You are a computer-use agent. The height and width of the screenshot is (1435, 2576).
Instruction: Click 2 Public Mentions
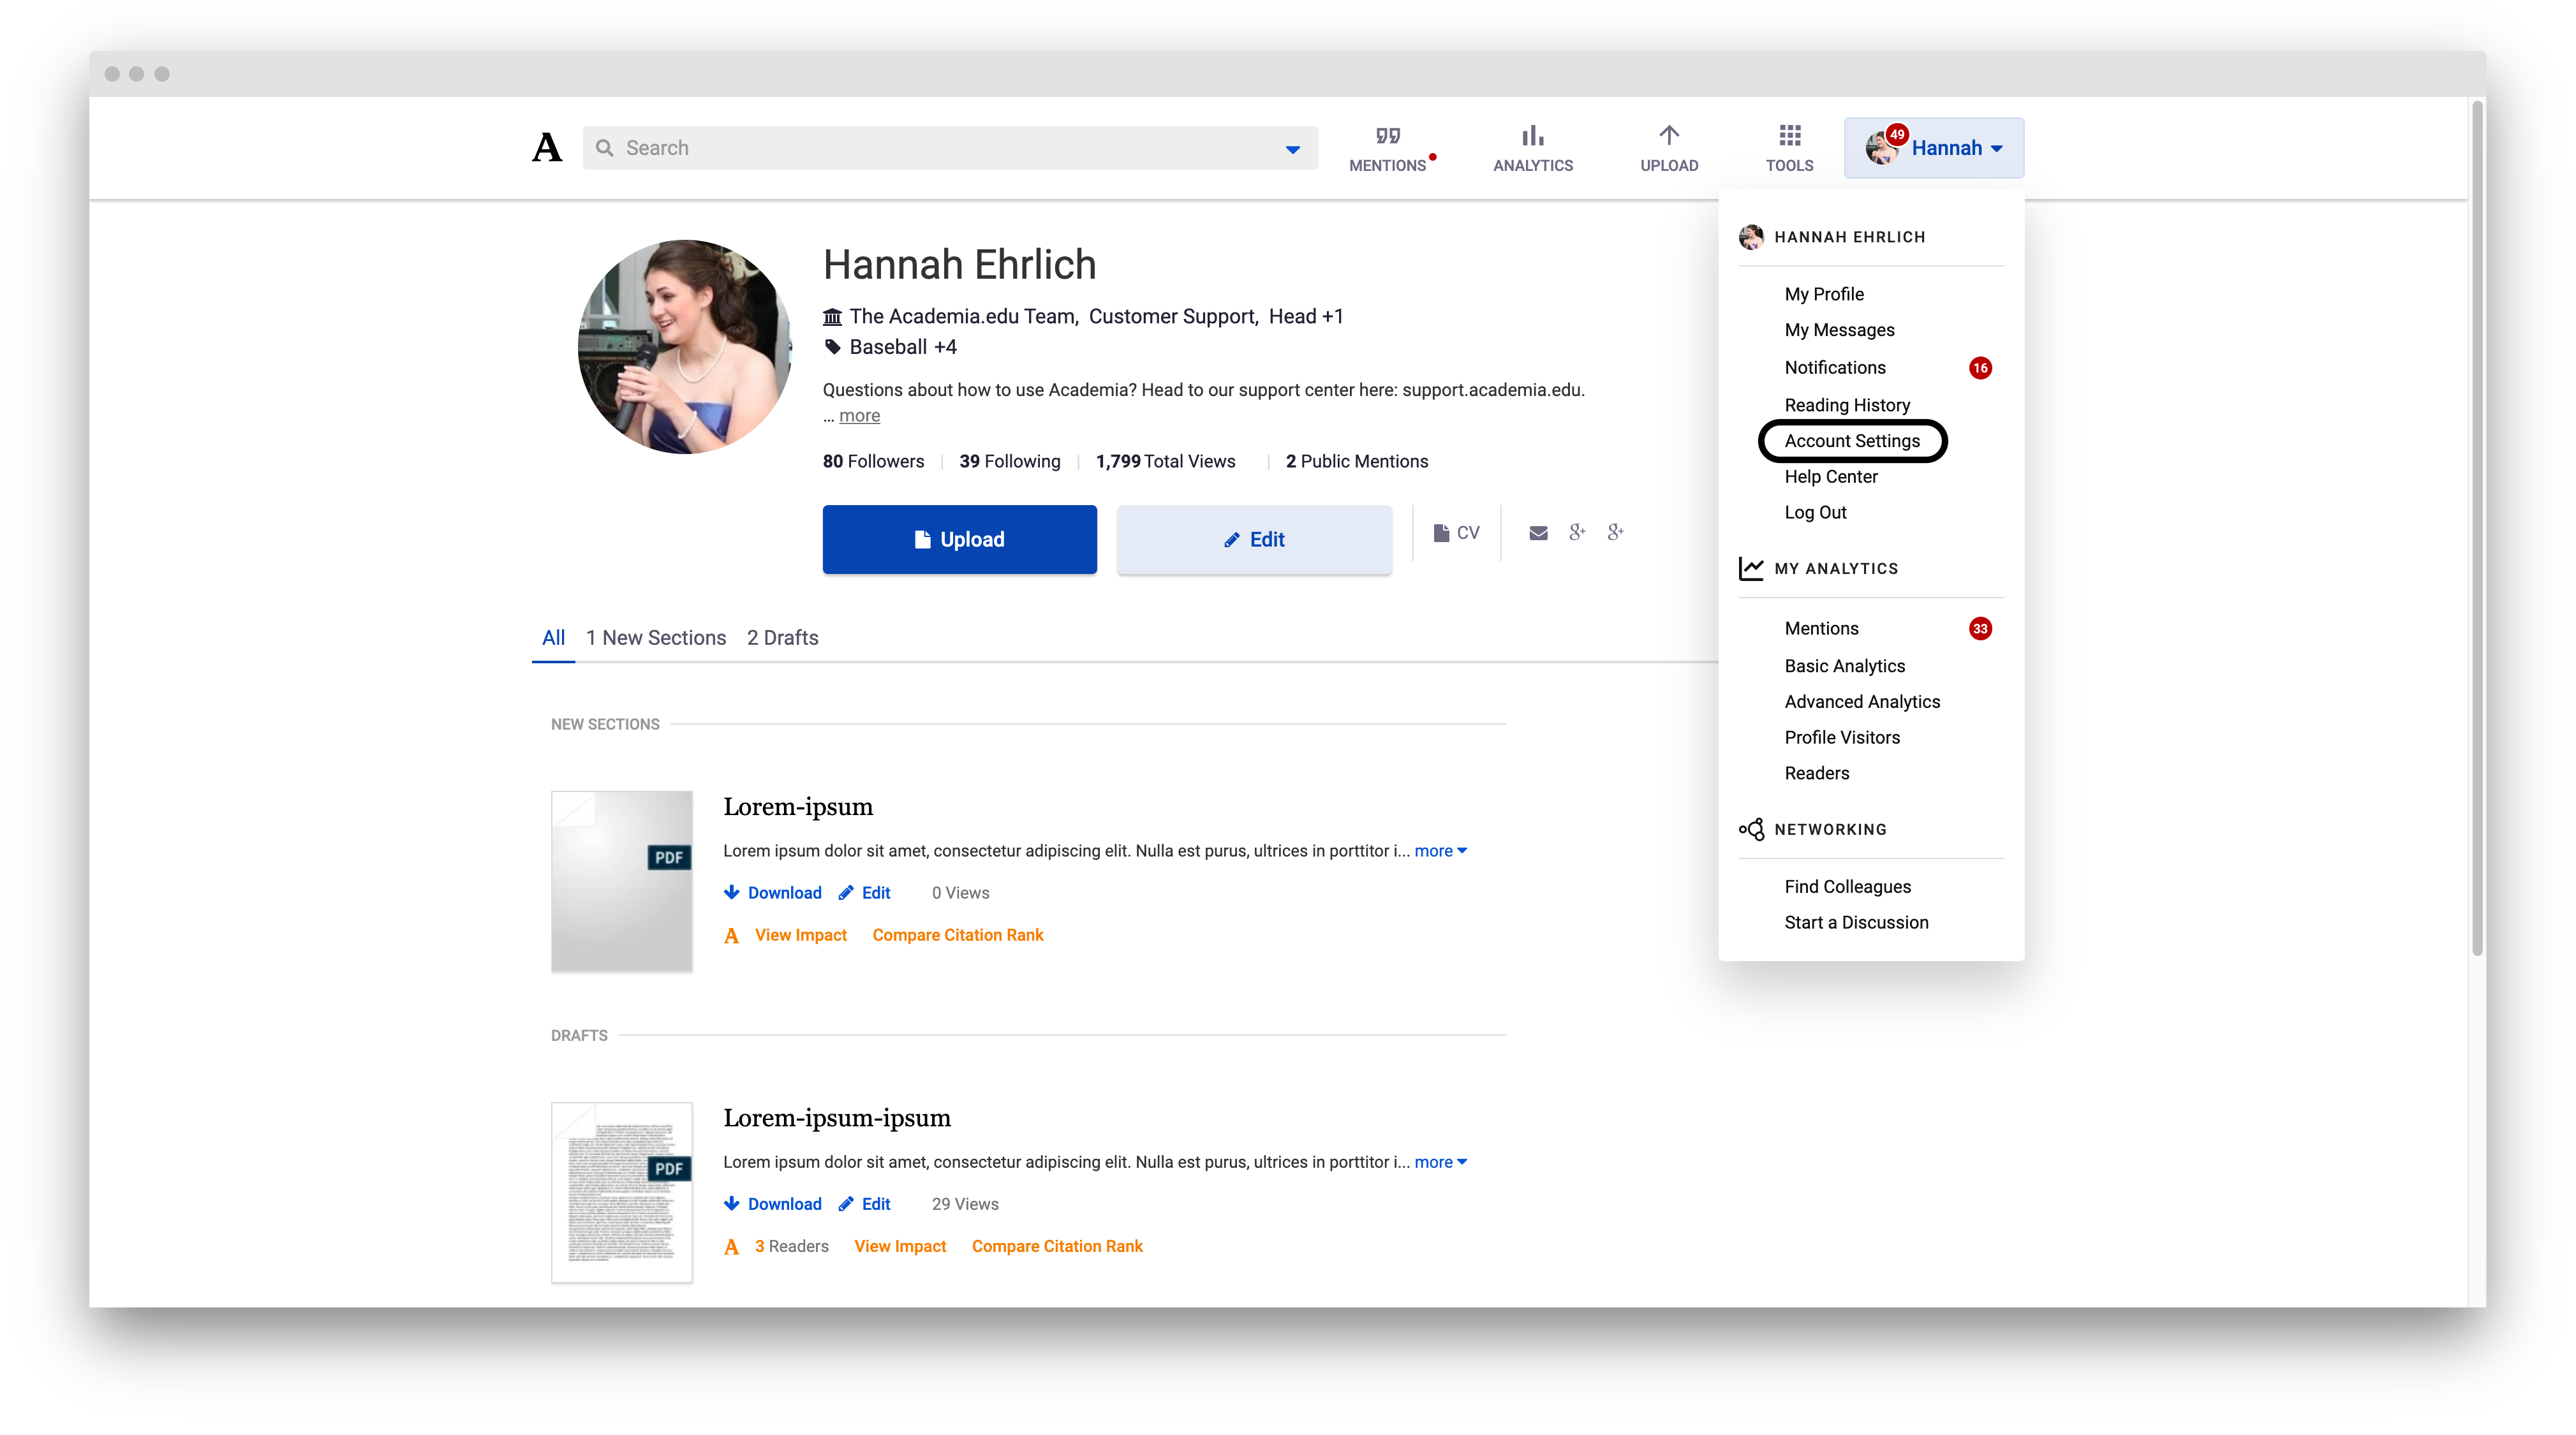(x=1356, y=461)
